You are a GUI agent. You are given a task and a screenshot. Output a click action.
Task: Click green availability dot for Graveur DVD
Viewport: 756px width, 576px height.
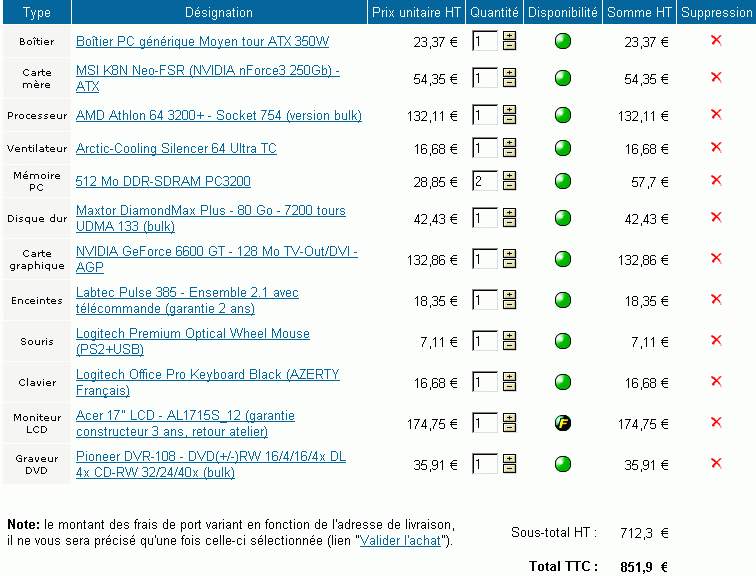(563, 465)
